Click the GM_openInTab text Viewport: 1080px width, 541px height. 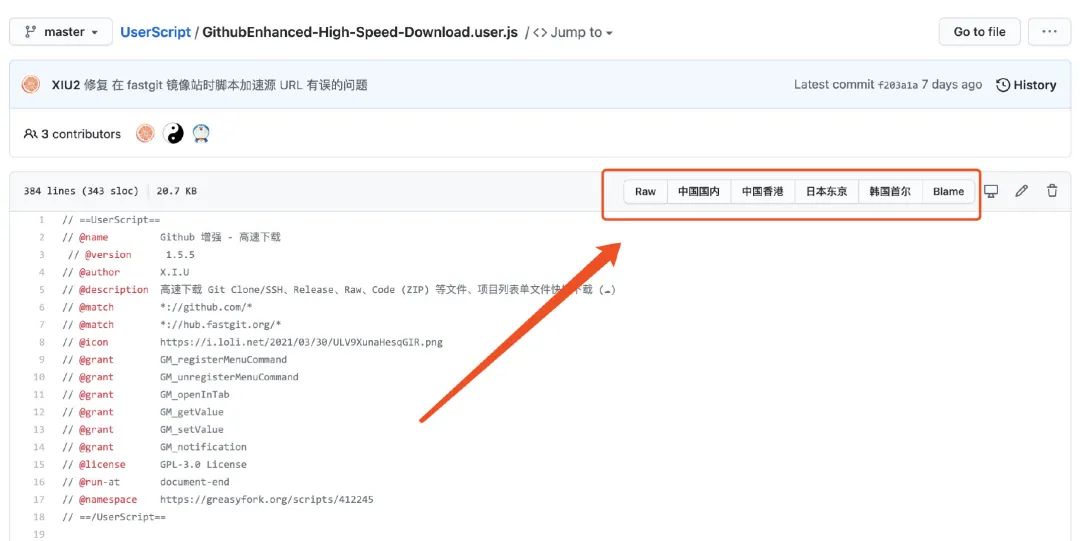[194, 395]
